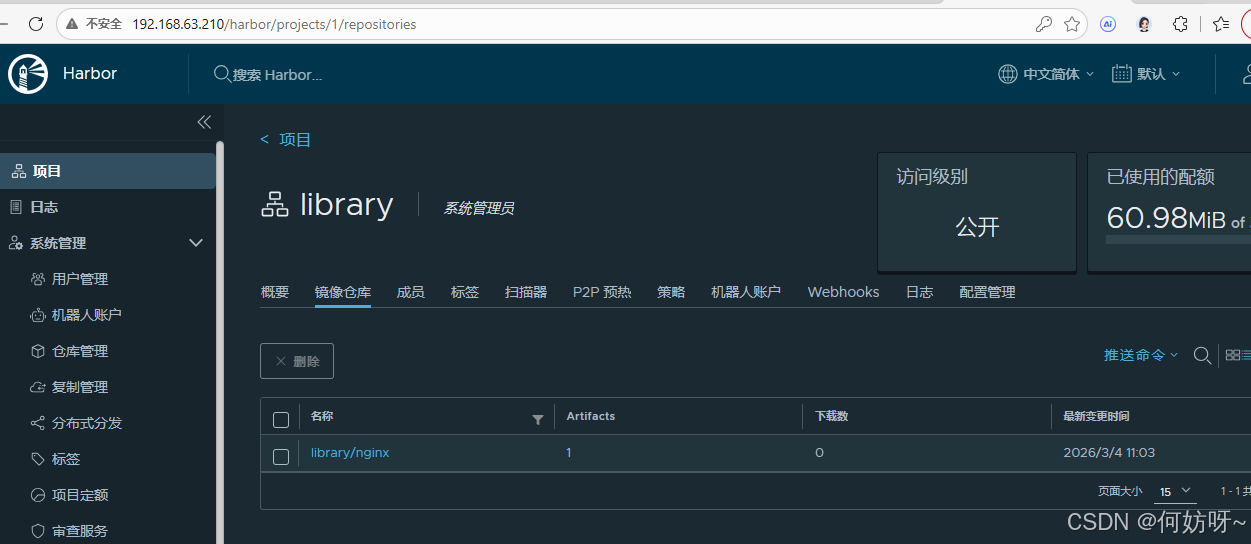
Task: Open the 日志 project tab
Action: [919, 292]
